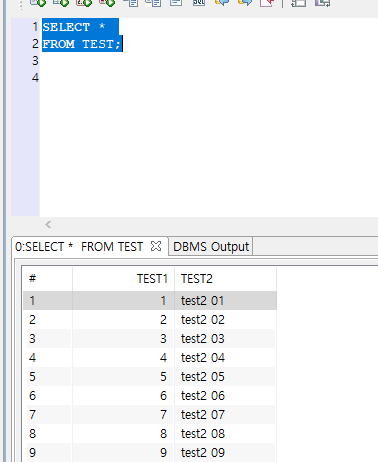Click the empty editor line 3

208,61
